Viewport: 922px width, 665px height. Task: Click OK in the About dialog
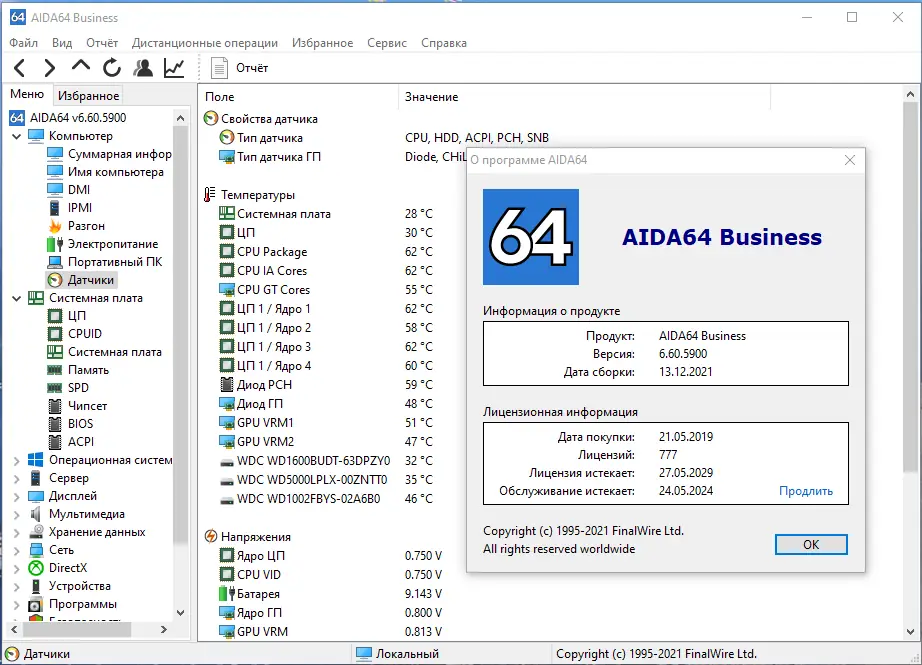[x=811, y=544]
